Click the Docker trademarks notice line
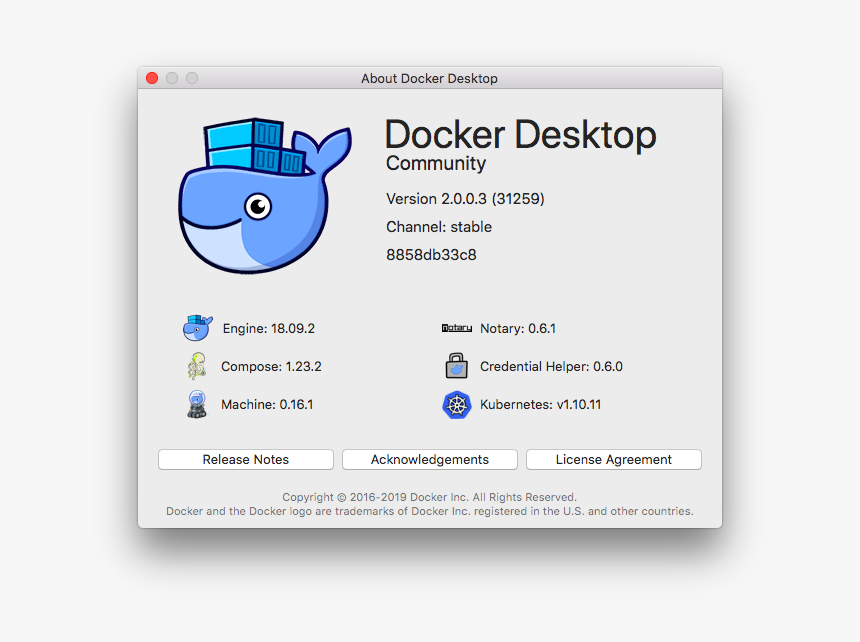 tap(429, 511)
